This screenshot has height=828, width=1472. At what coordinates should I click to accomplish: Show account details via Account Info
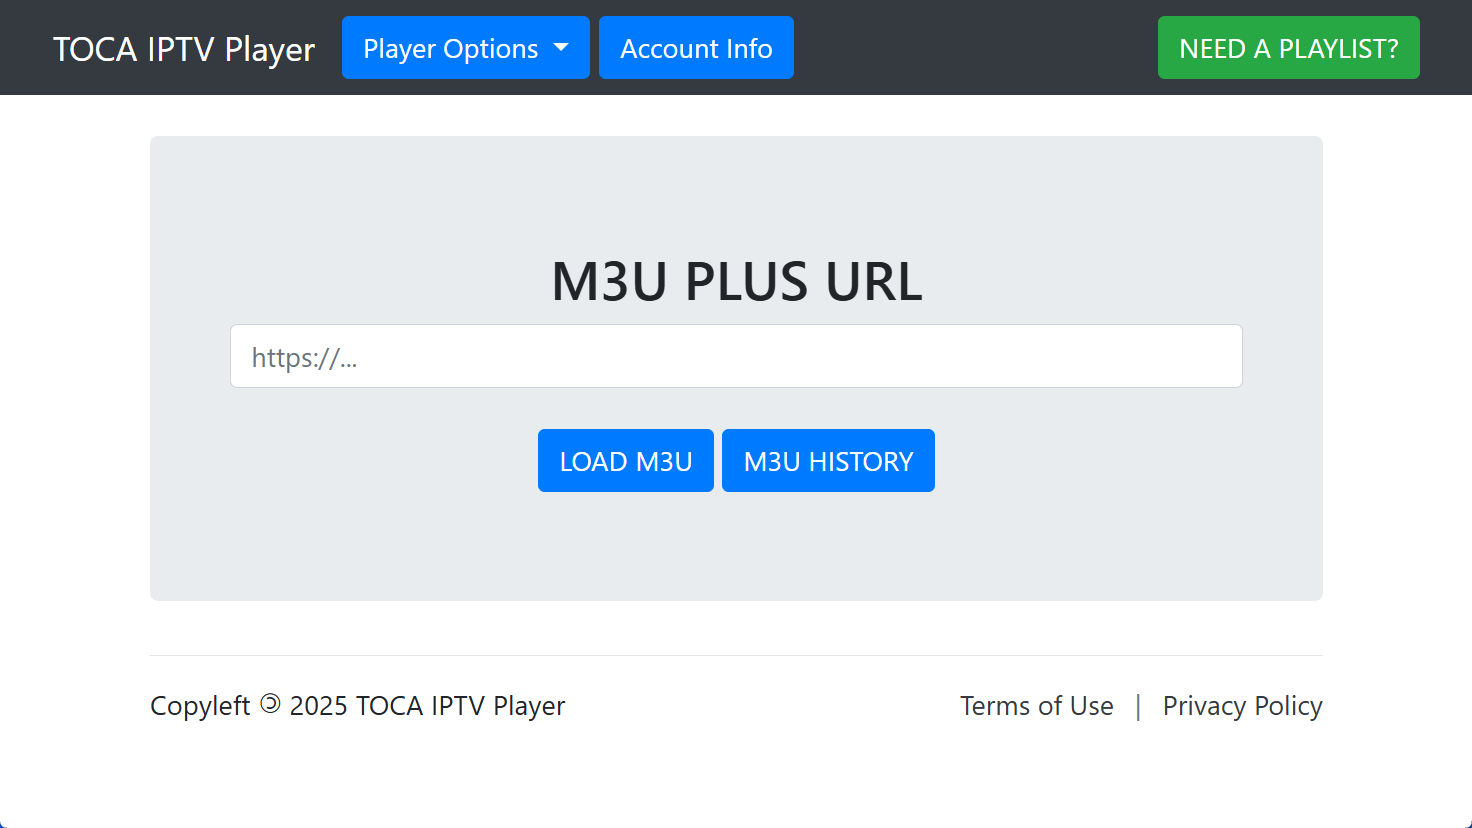tap(696, 47)
